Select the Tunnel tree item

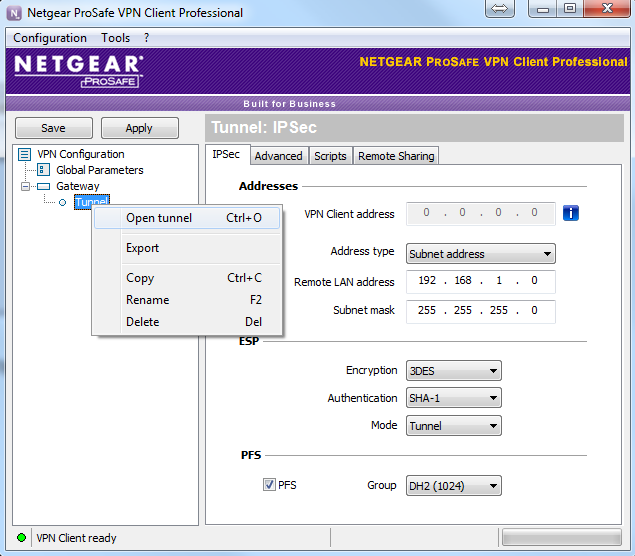(92, 202)
